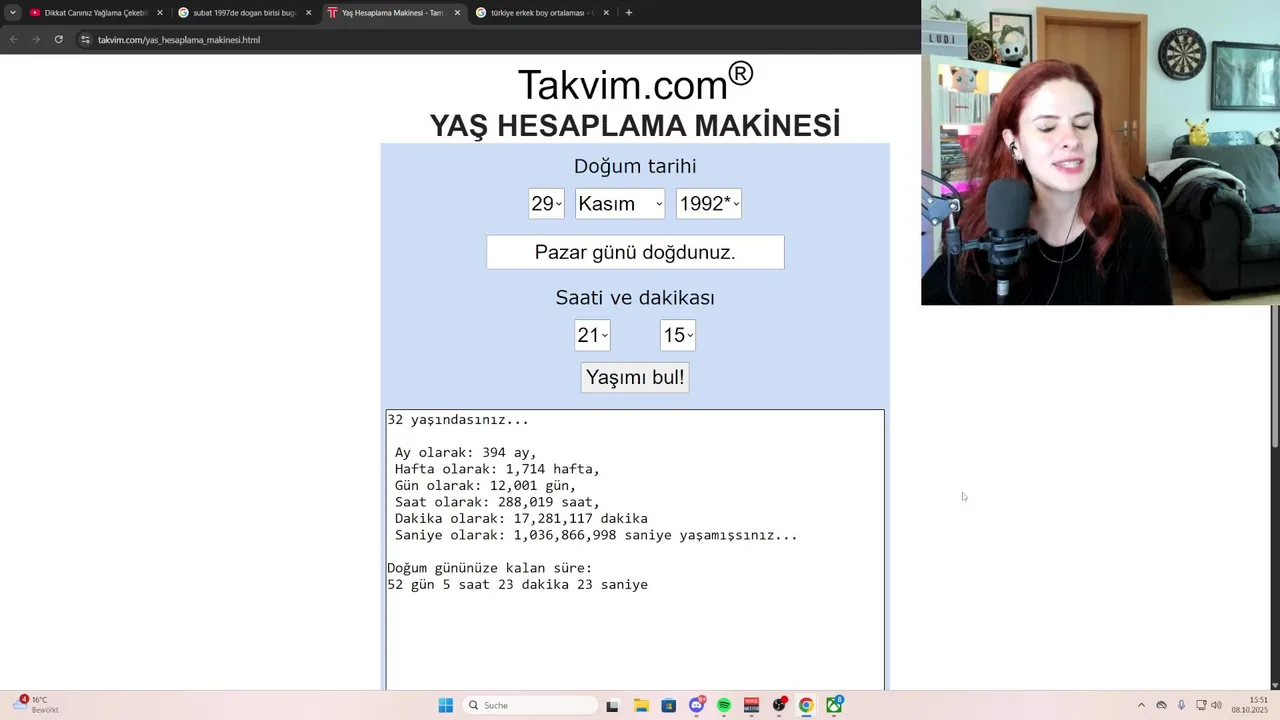Click the '32 yaşındasınız...' line in results
Viewport: 1280px width, 720px height.
click(458, 419)
